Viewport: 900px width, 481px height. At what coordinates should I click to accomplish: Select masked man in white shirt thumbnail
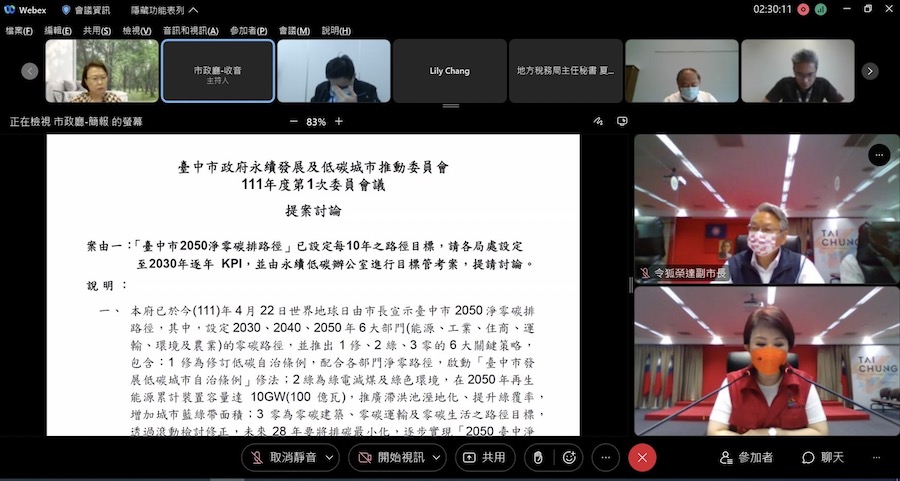tap(681, 71)
